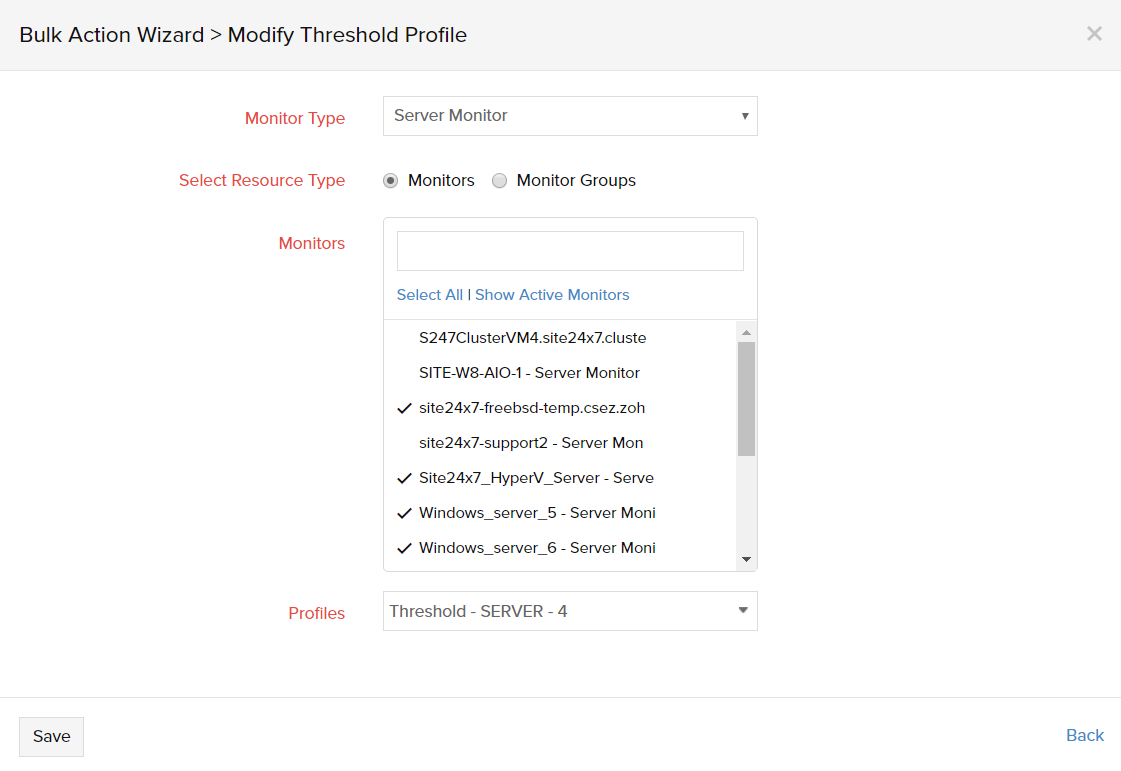Uncheck Windows_server_6 monitor
Screen dimensions: 1121x771
536,548
